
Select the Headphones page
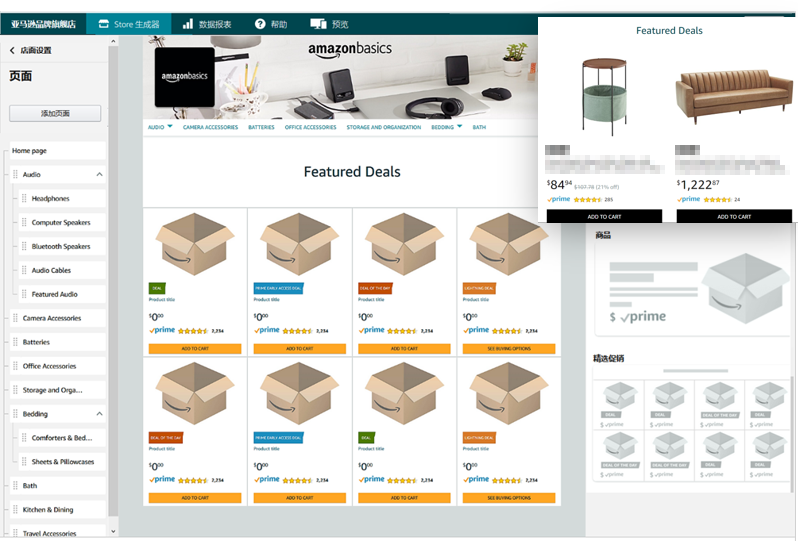[62, 198]
